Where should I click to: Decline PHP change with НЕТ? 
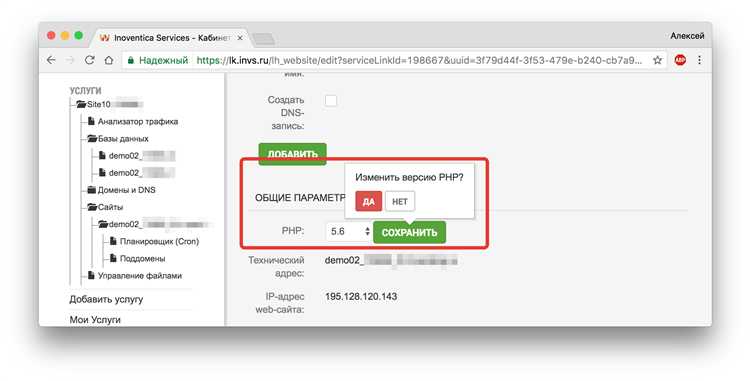(x=400, y=202)
